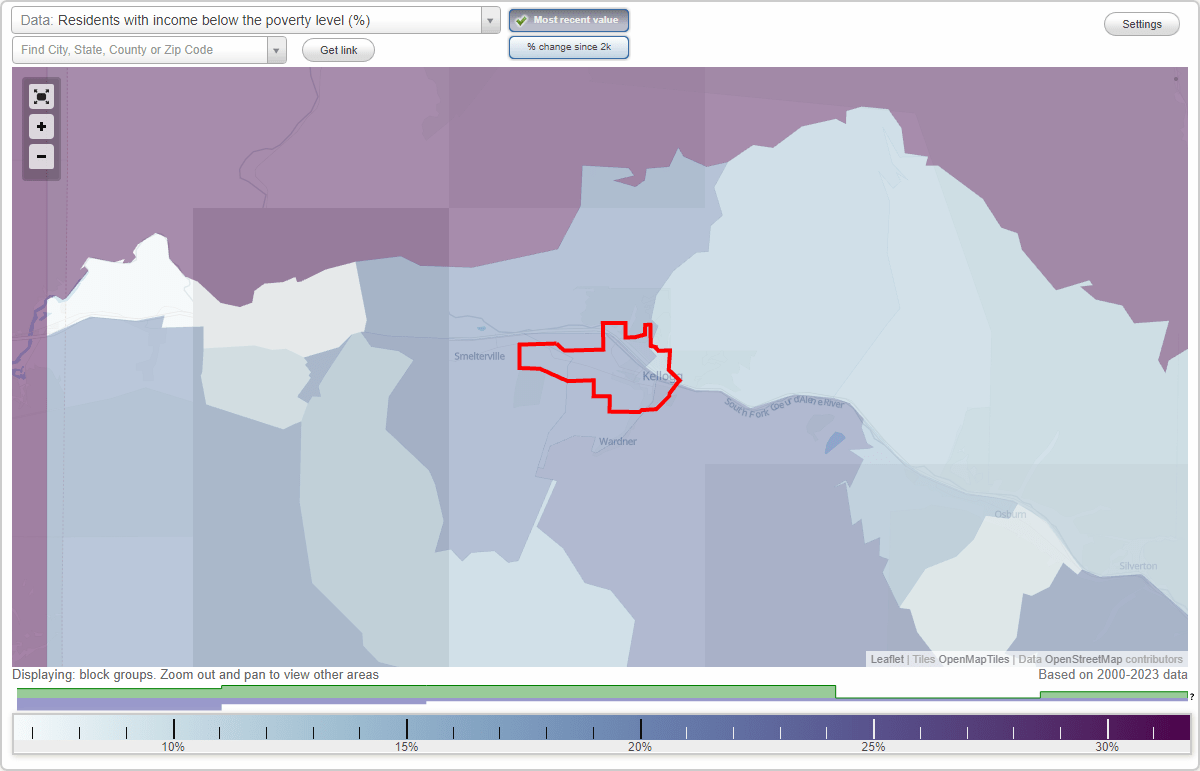Click the 20% mark on color legend
Image resolution: width=1200 pixels, height=771 pixels.
(x=640, y=747)
